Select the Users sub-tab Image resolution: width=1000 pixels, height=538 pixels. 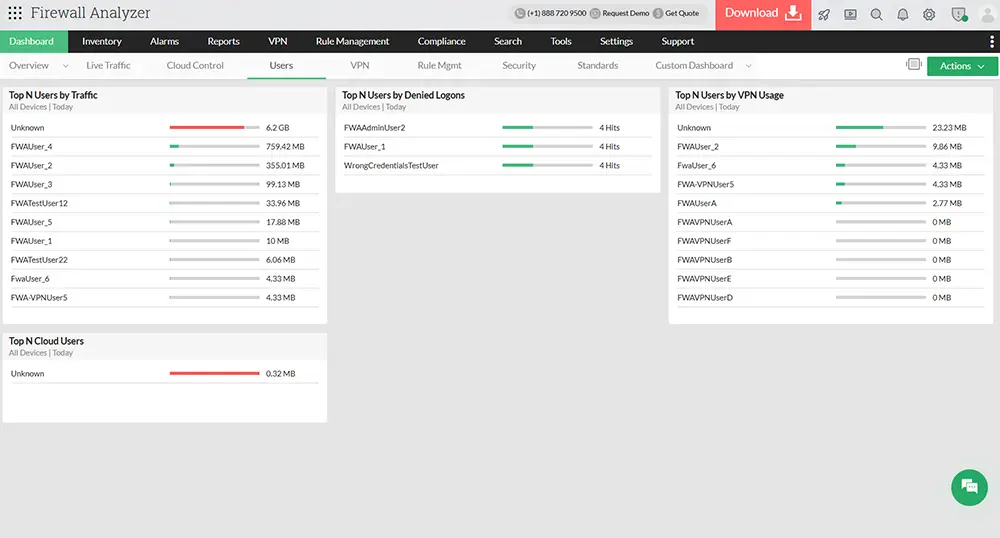[281, 66]
